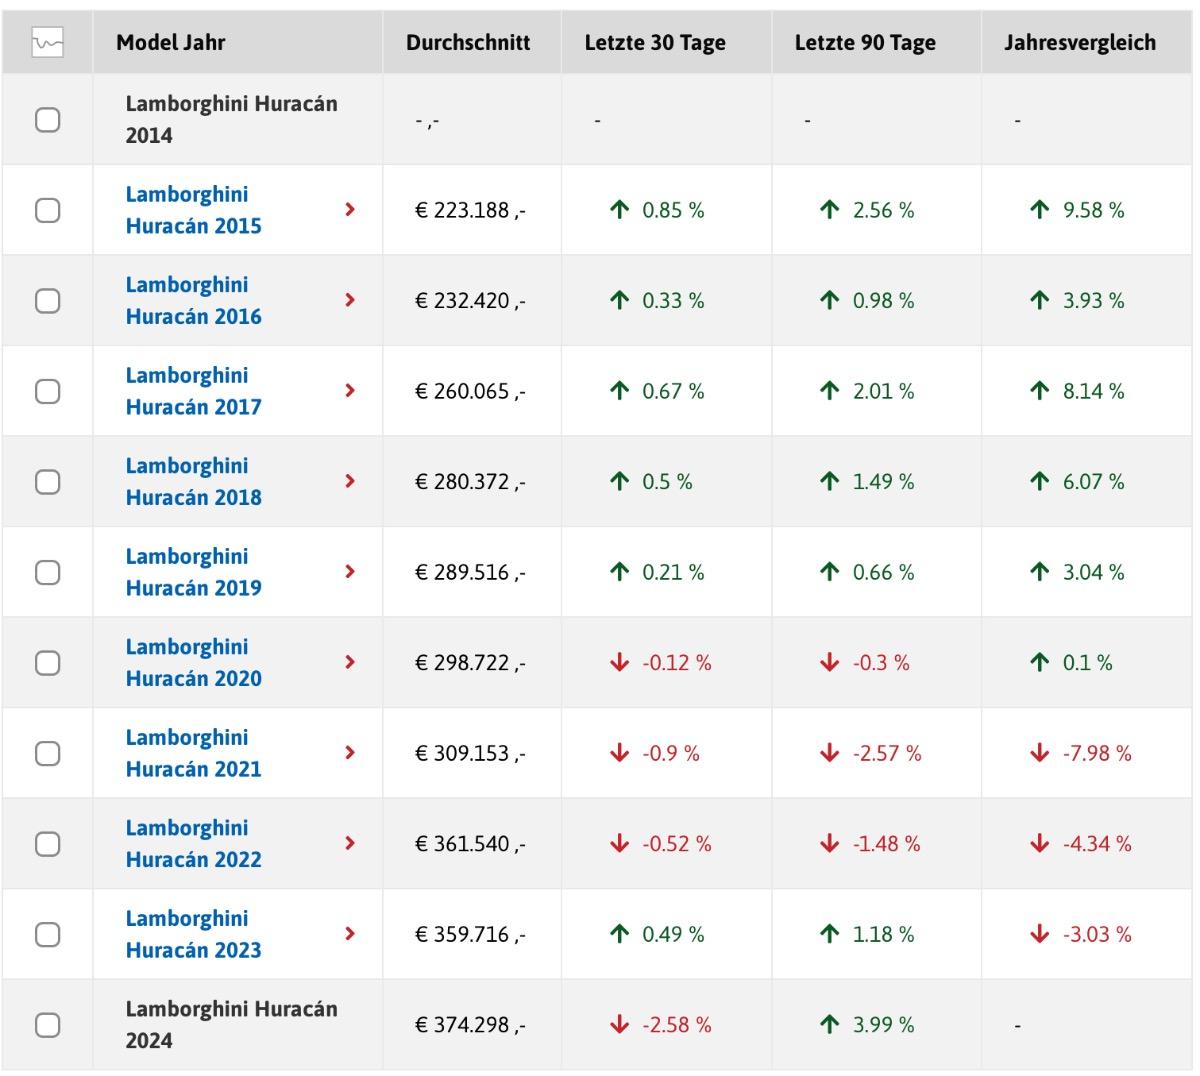Click the average price € 374.298
The width and height of the screenshot is (1200, 1076).
coord(470,1025)
